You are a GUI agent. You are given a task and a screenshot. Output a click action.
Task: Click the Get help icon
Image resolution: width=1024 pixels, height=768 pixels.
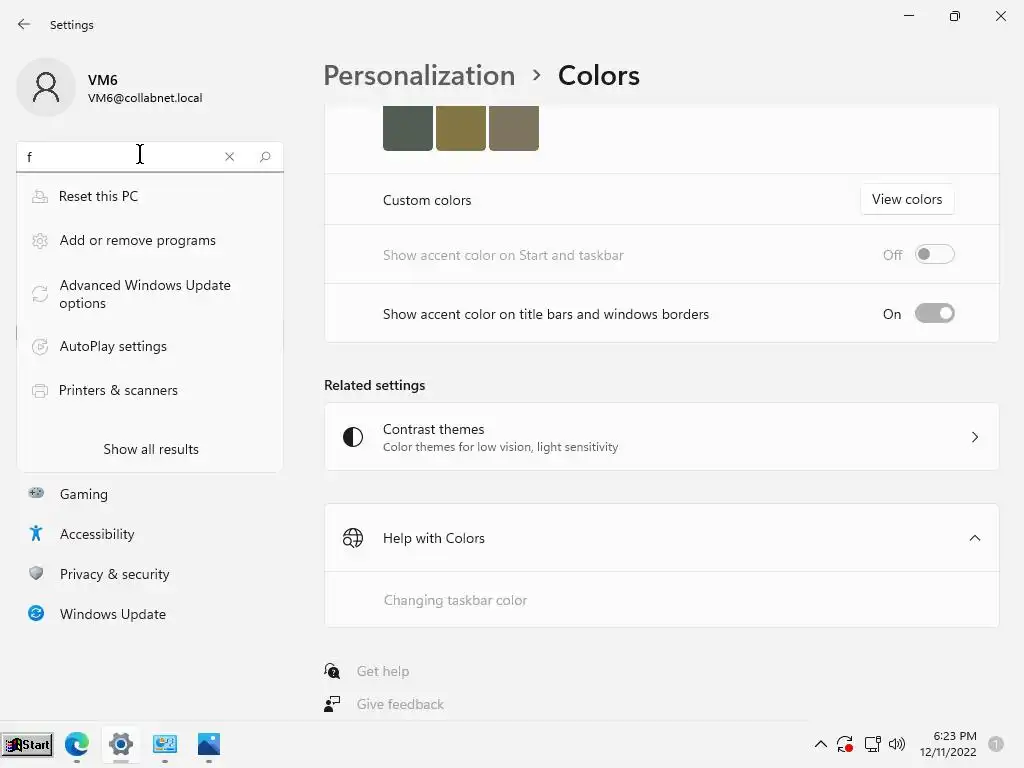click(x=332, y=671)
